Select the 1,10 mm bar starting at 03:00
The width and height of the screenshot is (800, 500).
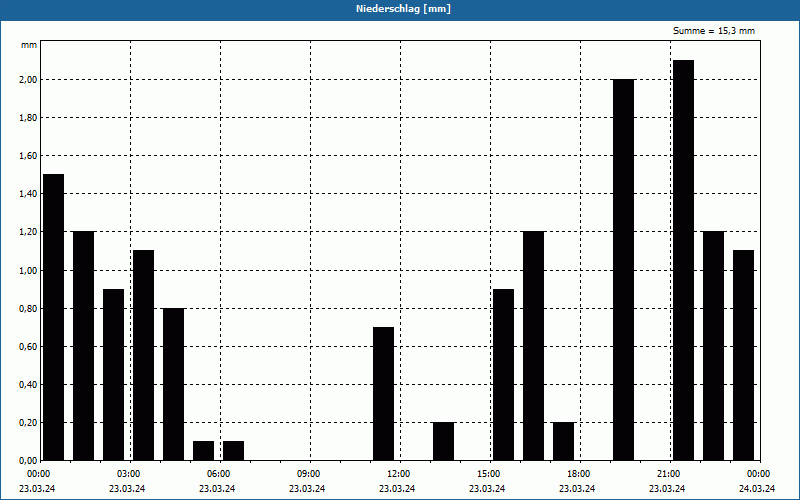coord(143,356)
